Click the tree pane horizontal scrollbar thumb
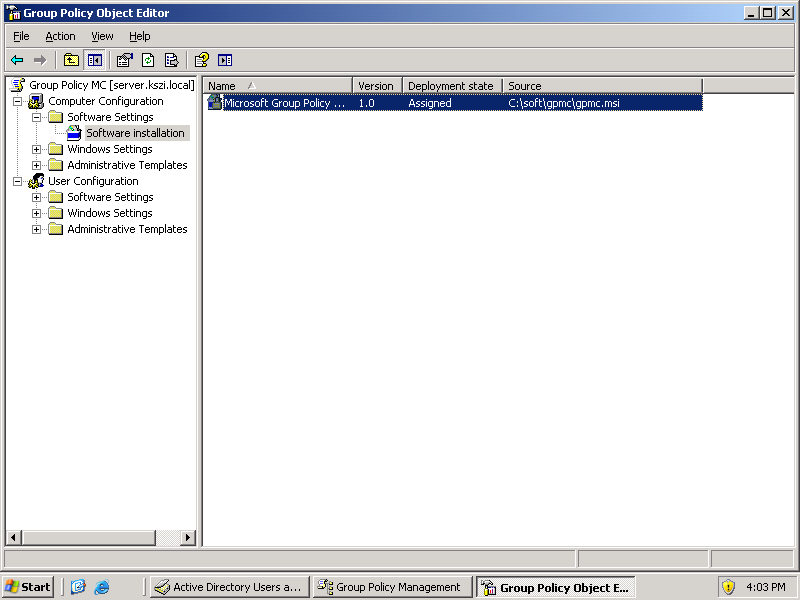 click(x=88, y=537)
